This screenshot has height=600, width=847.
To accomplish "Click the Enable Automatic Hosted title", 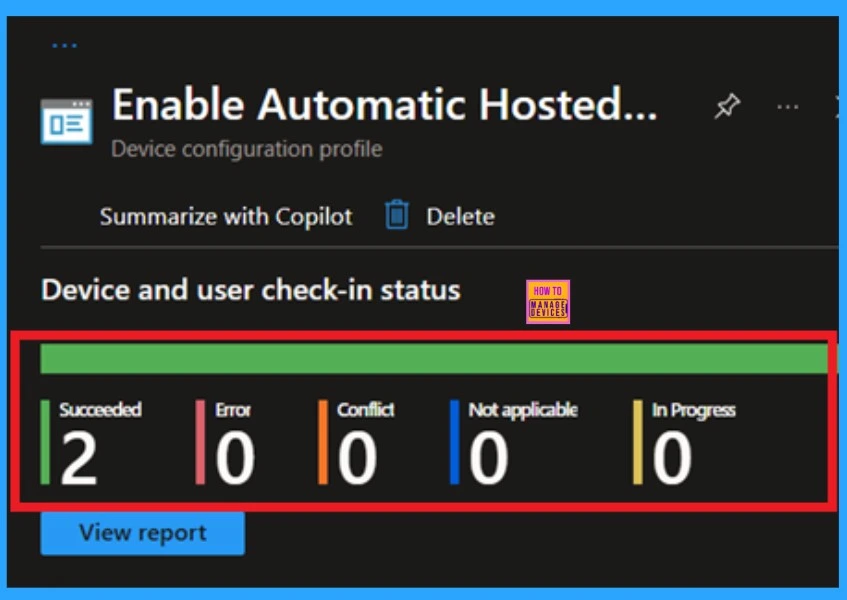I will pos(384,105).
